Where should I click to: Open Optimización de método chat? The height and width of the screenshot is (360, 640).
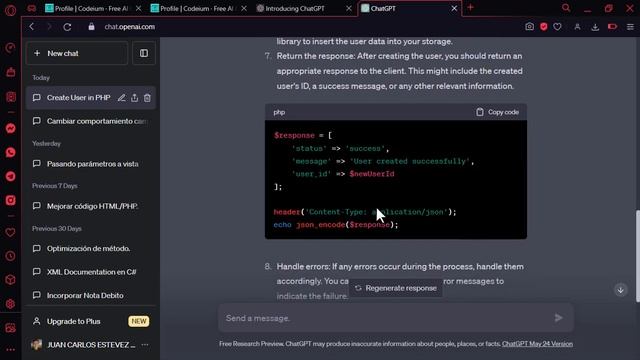pyautogui.click(x=91, y=248)
